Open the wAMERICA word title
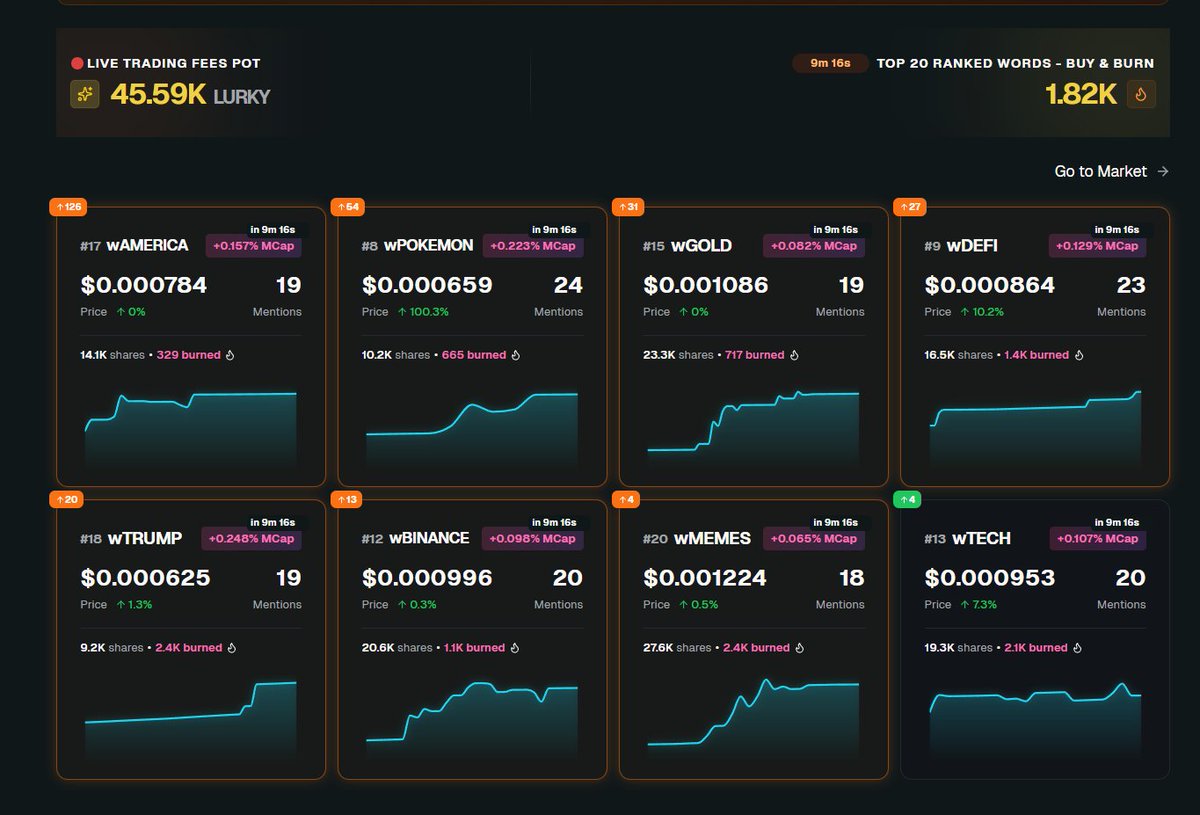The height and width of the screenshot is (815, 1200). (147, 245)
